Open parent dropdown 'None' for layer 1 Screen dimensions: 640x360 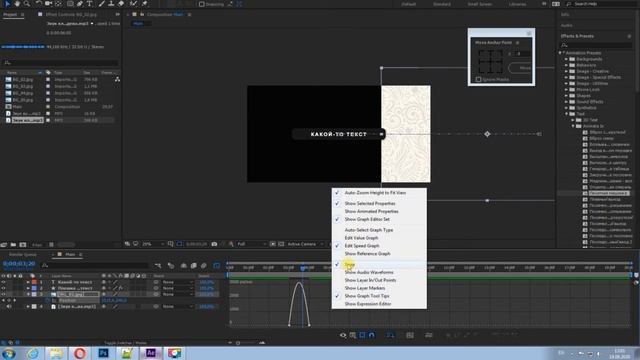pos(178,282)
